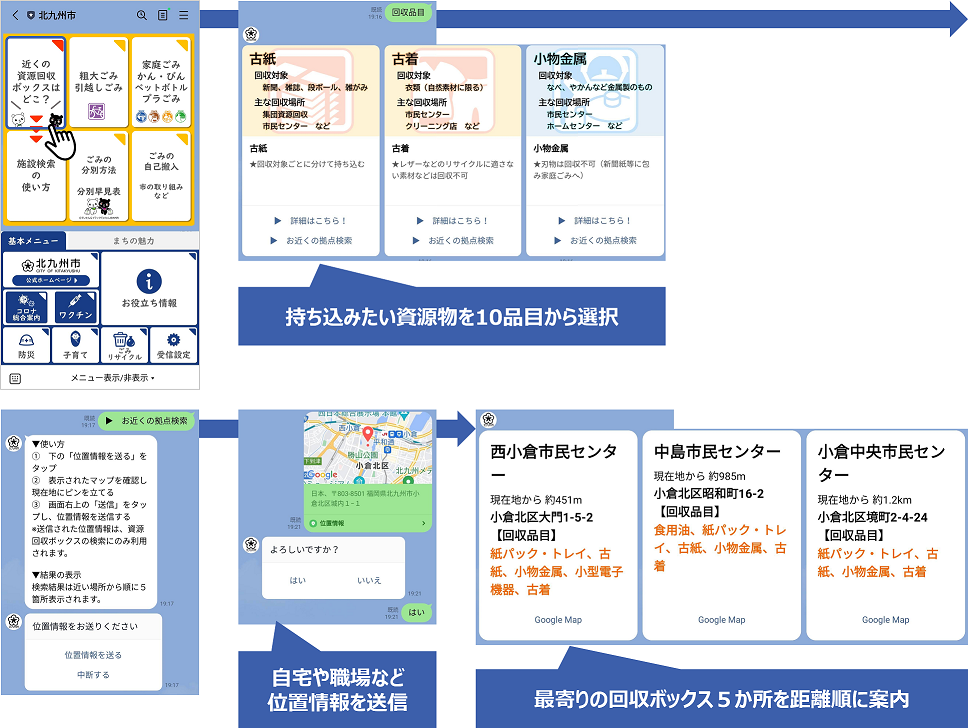Select the 子育て baby icon

coord(75,340)
